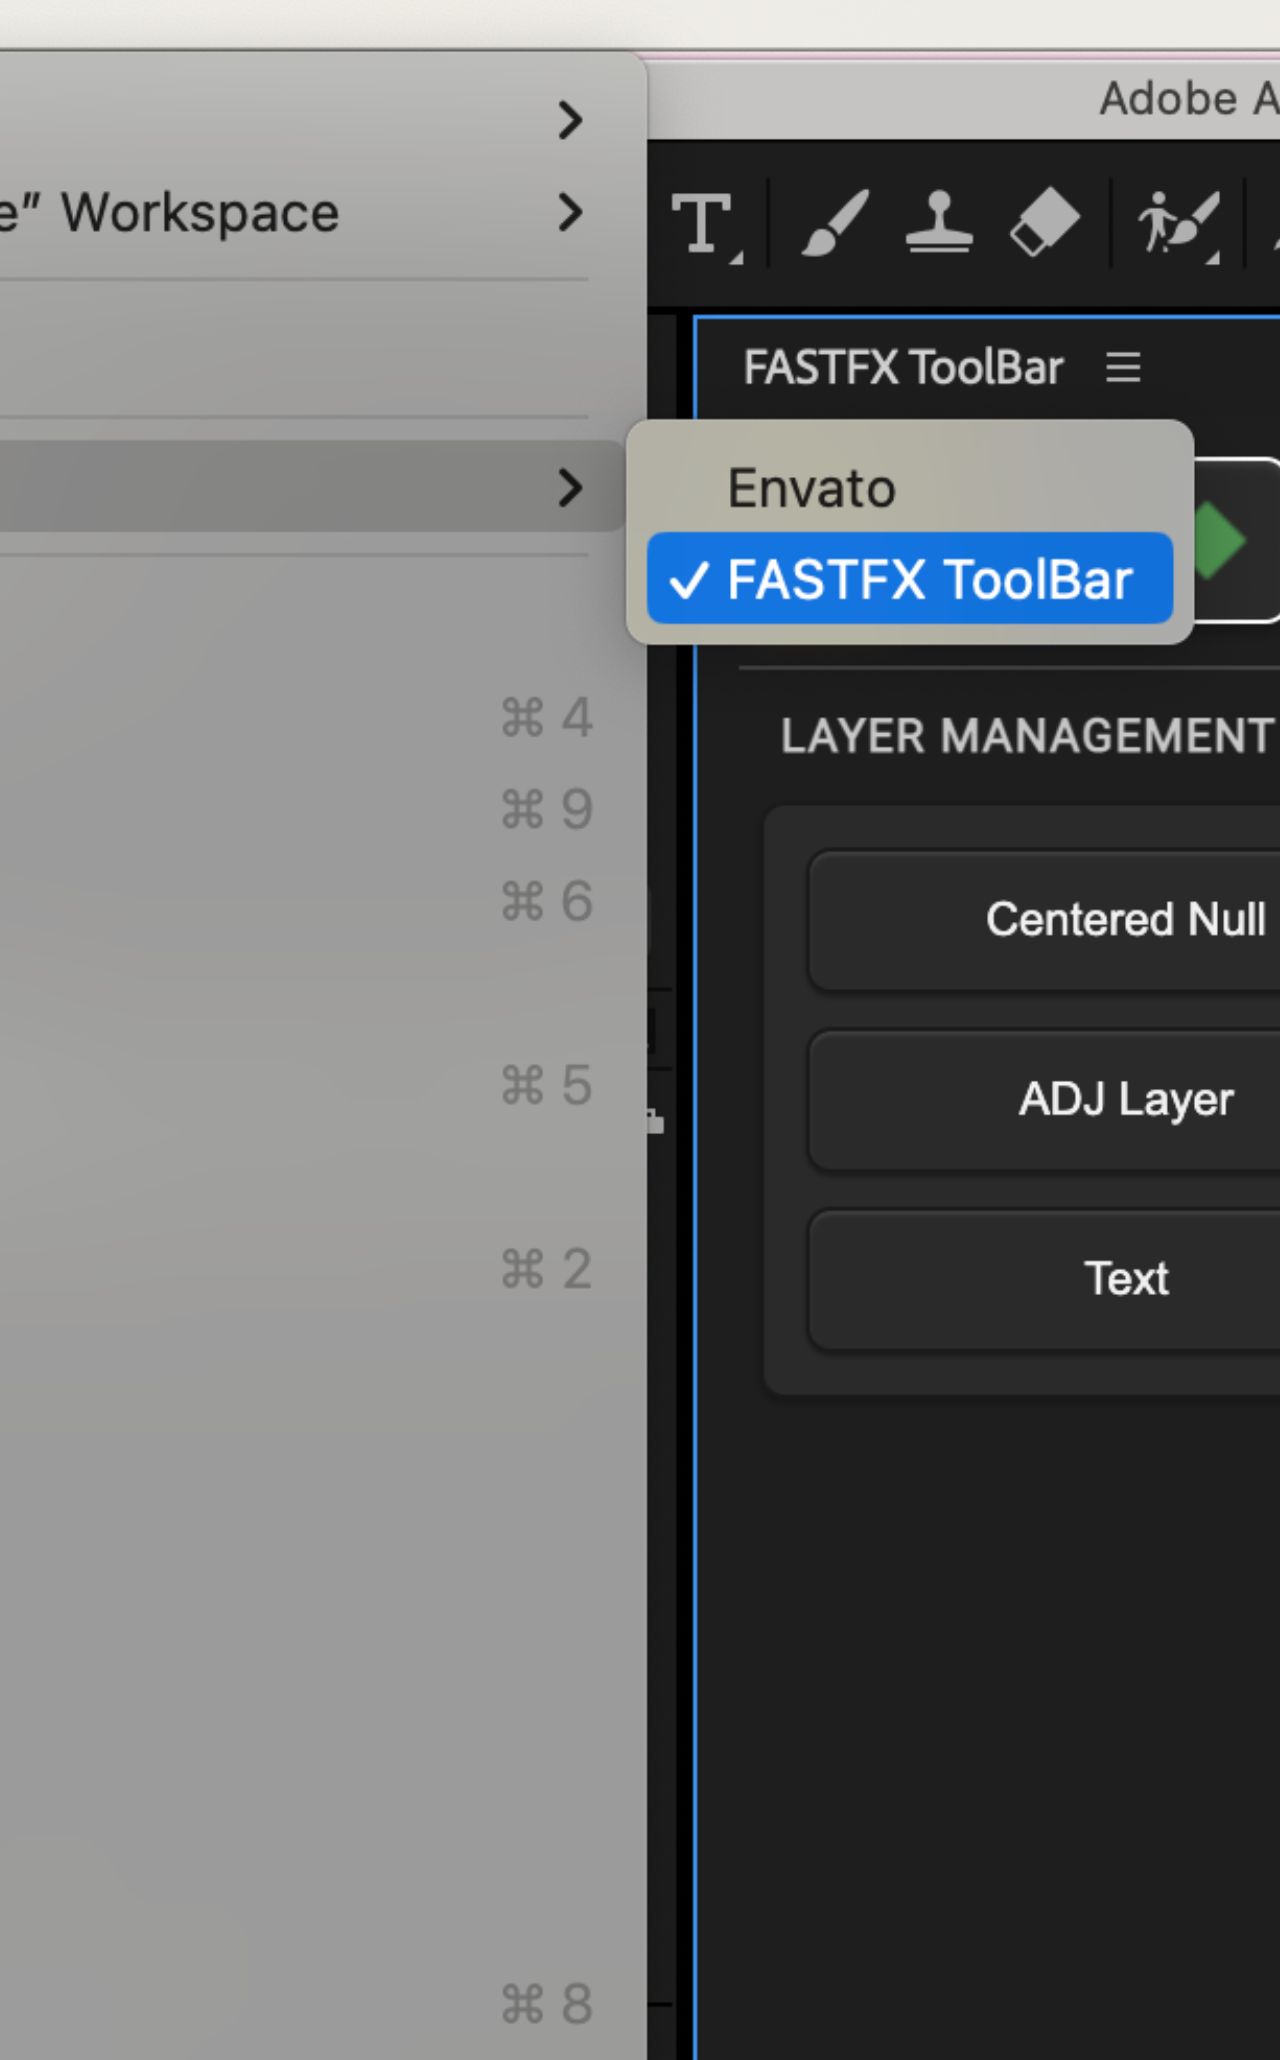Select the Eraser tool
The height and width of the screenshot is (2060, 1280).
1044,222
